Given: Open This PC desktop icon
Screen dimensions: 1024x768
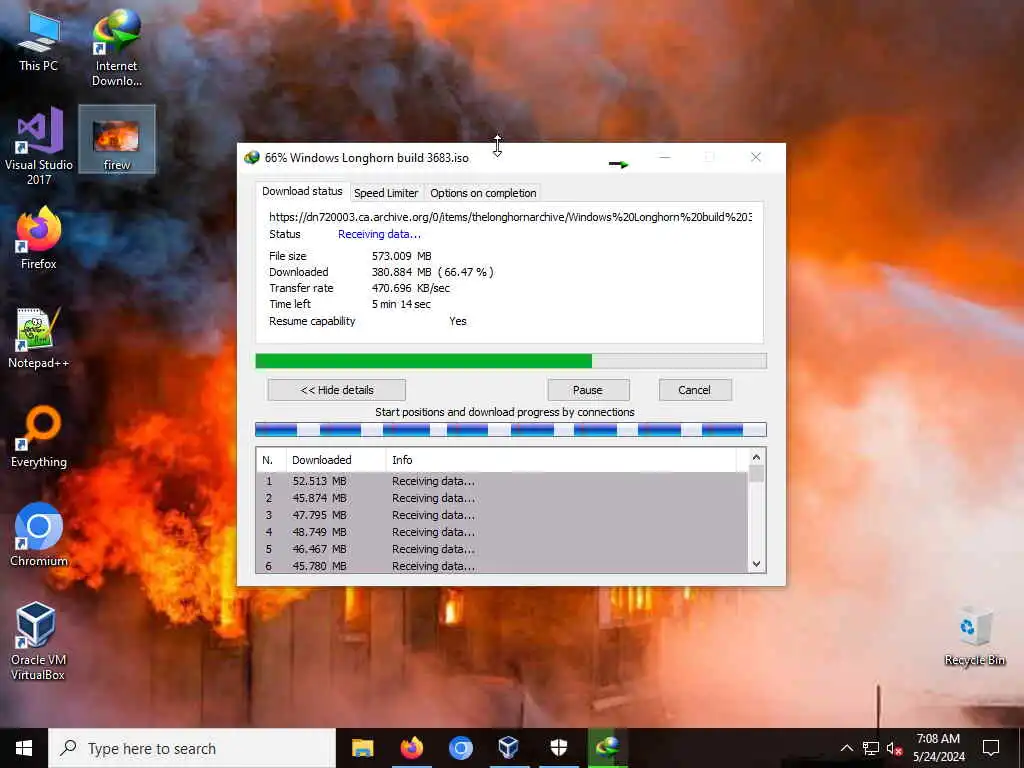Looking at the screenshot, I should click(x=39, y=41).
